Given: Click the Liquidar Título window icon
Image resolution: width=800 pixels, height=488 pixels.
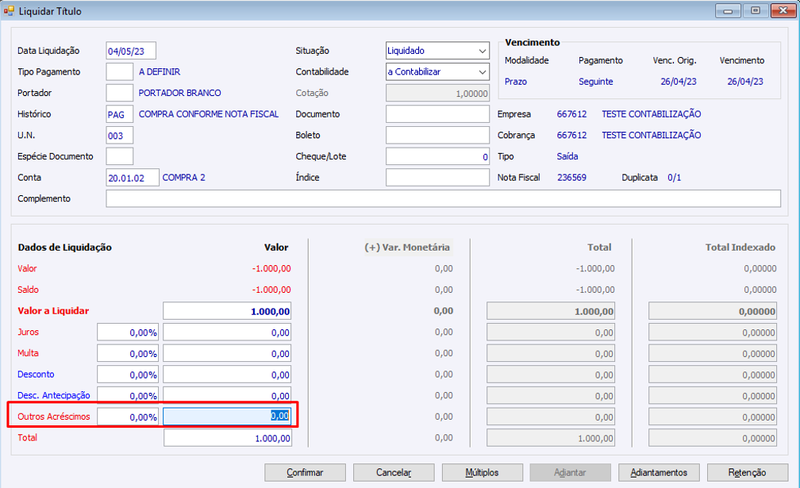Looking at the screenshot, I should (x=9, y=11).
